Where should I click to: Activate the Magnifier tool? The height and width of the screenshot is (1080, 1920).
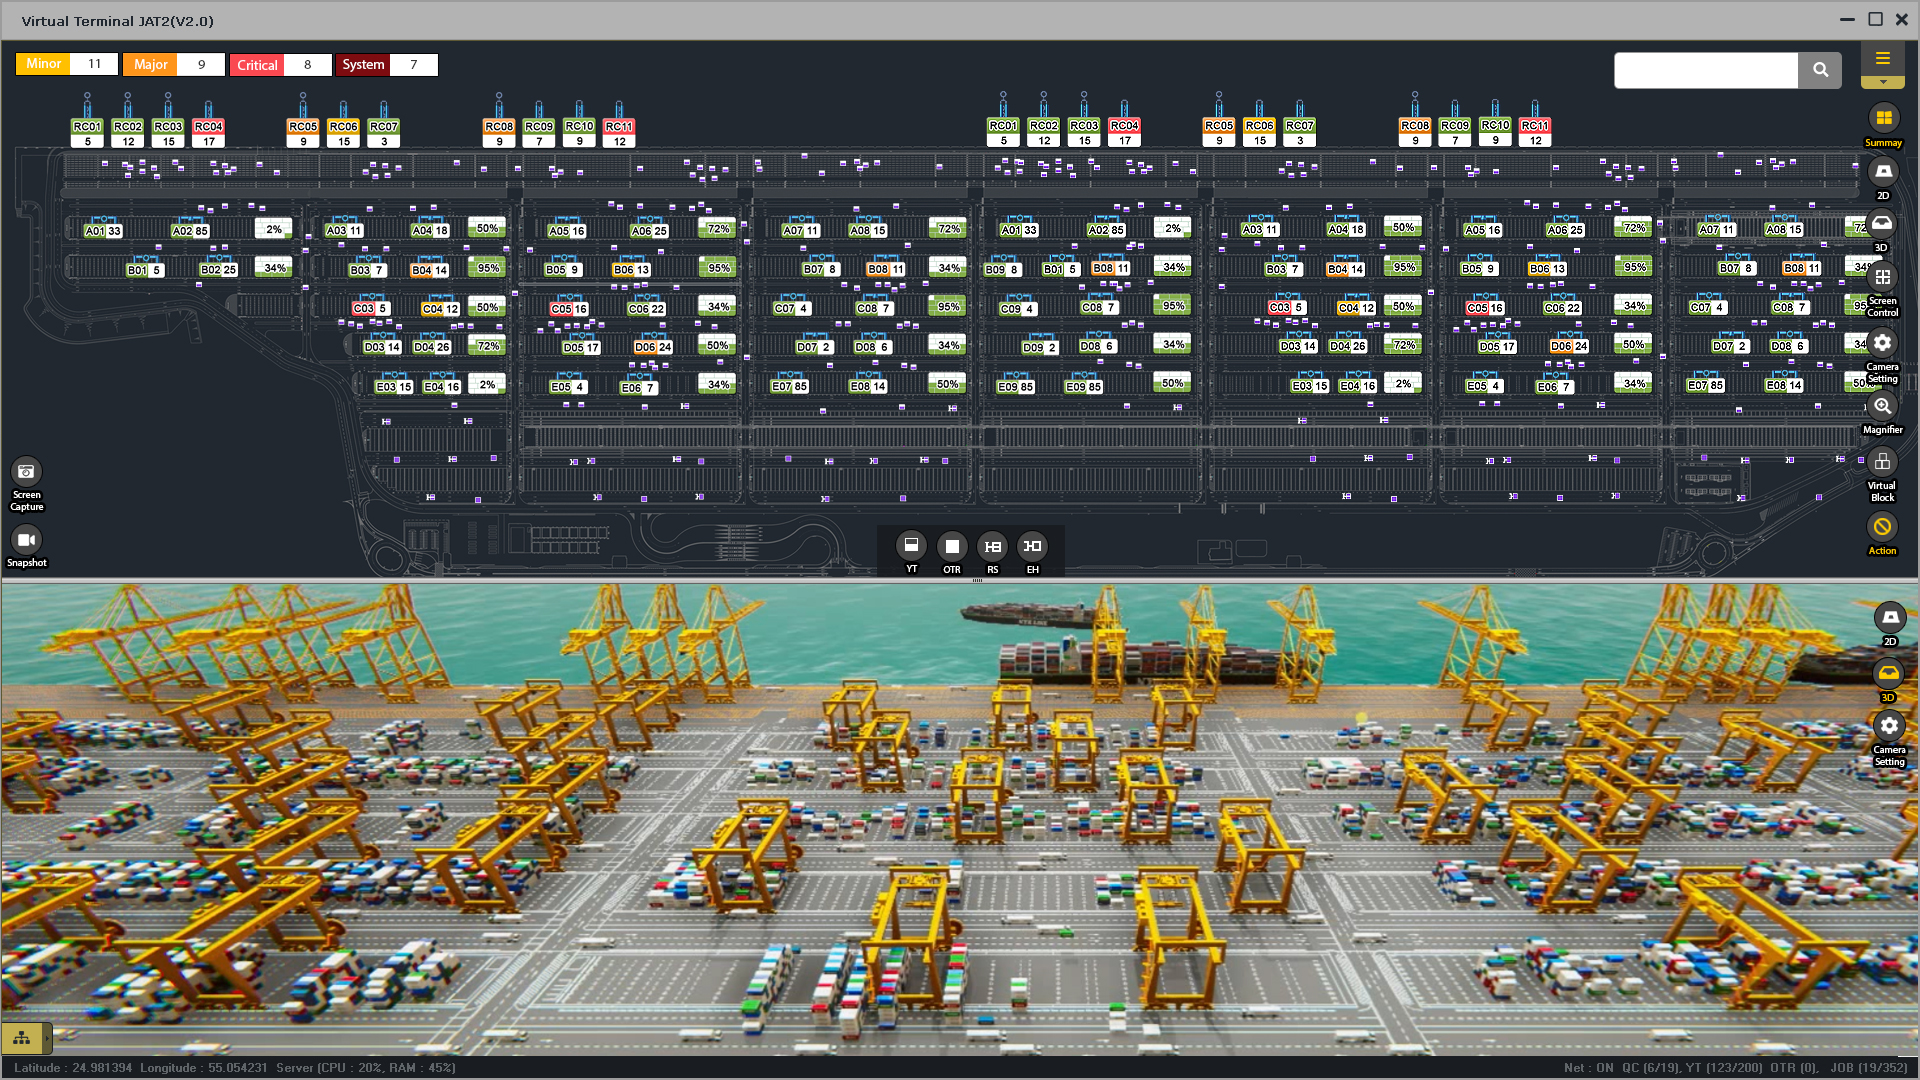pos(1883,406)
